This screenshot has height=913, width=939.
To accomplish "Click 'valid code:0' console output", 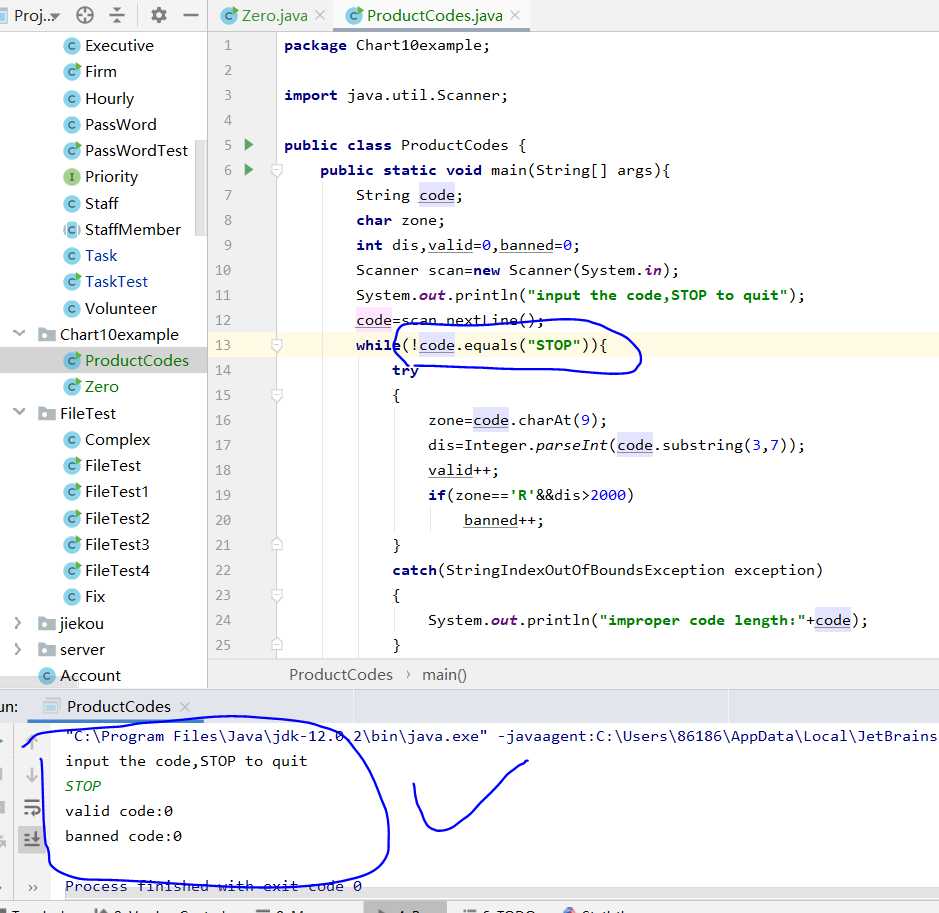I will pos(119,811).
